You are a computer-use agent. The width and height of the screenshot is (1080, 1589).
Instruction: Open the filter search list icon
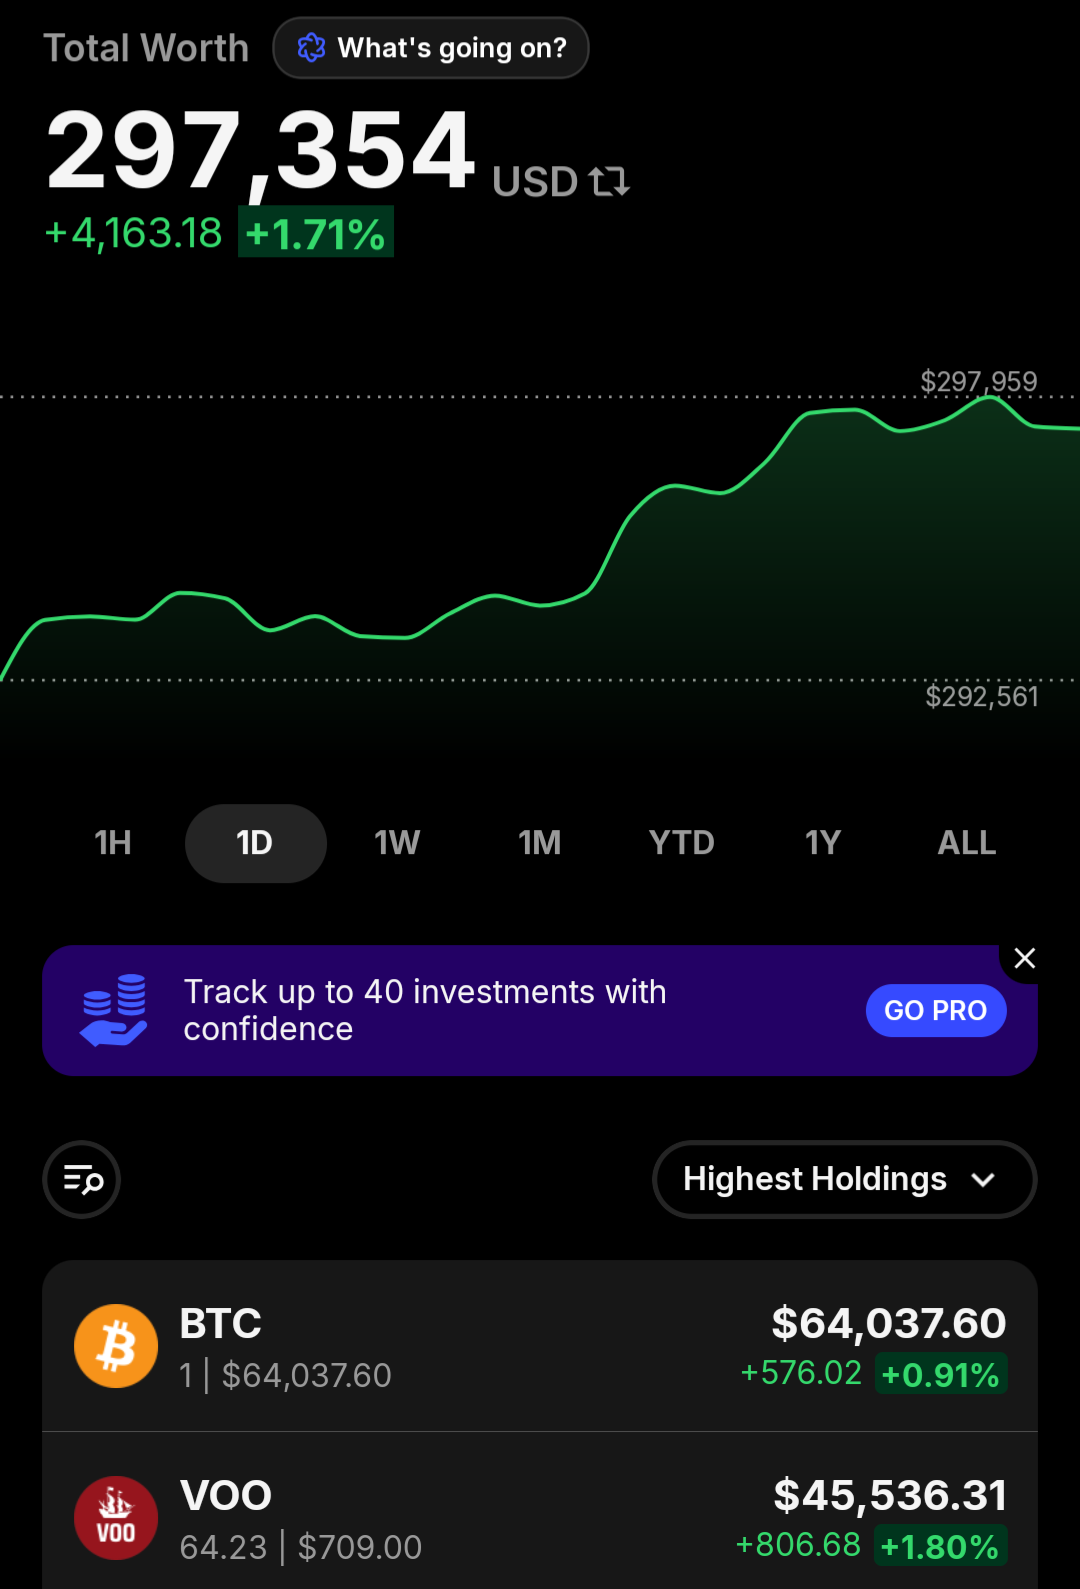coord(82,1179)
